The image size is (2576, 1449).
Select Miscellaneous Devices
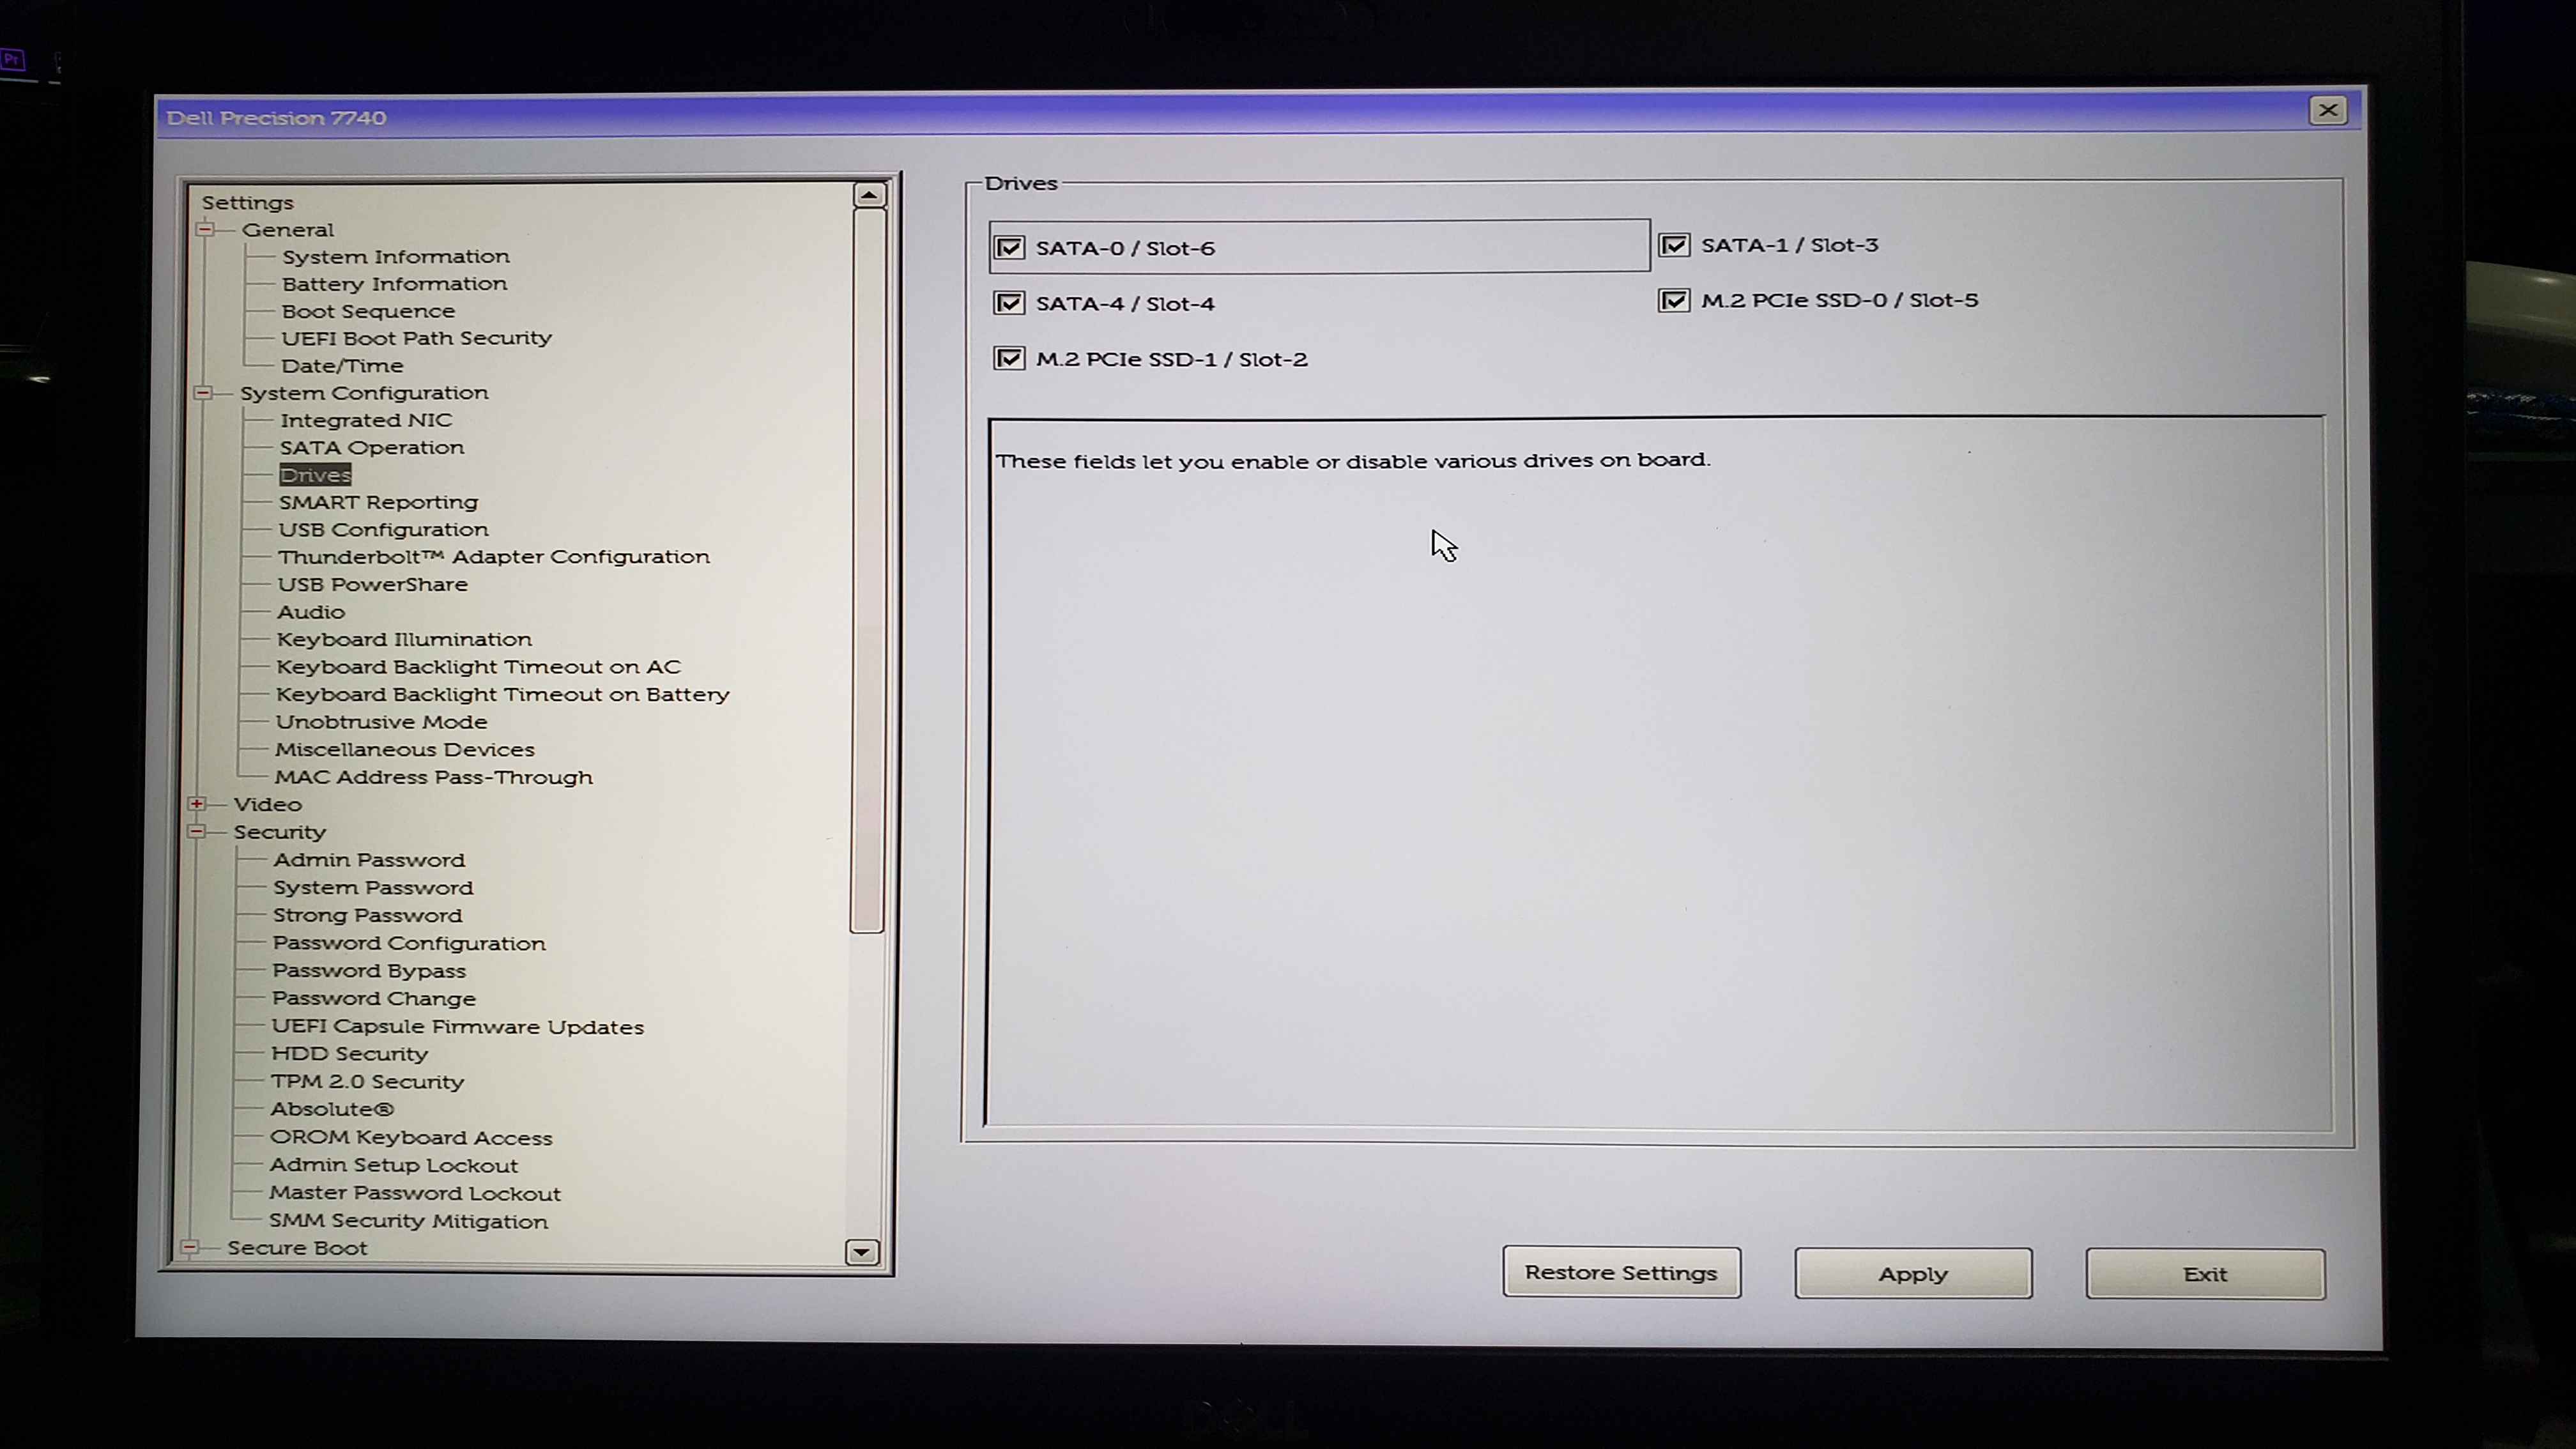tap(405, 749)
